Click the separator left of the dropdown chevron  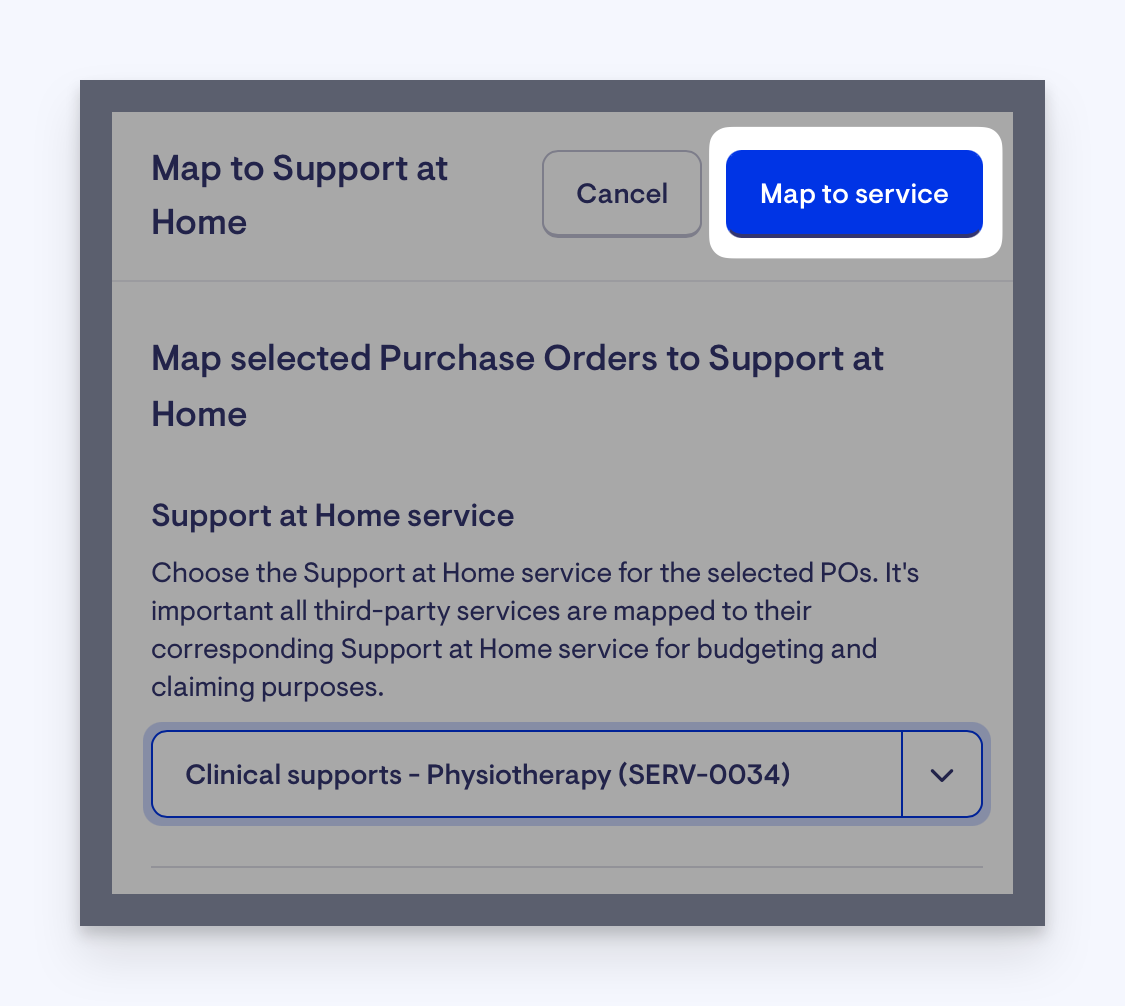coord(902,774)
